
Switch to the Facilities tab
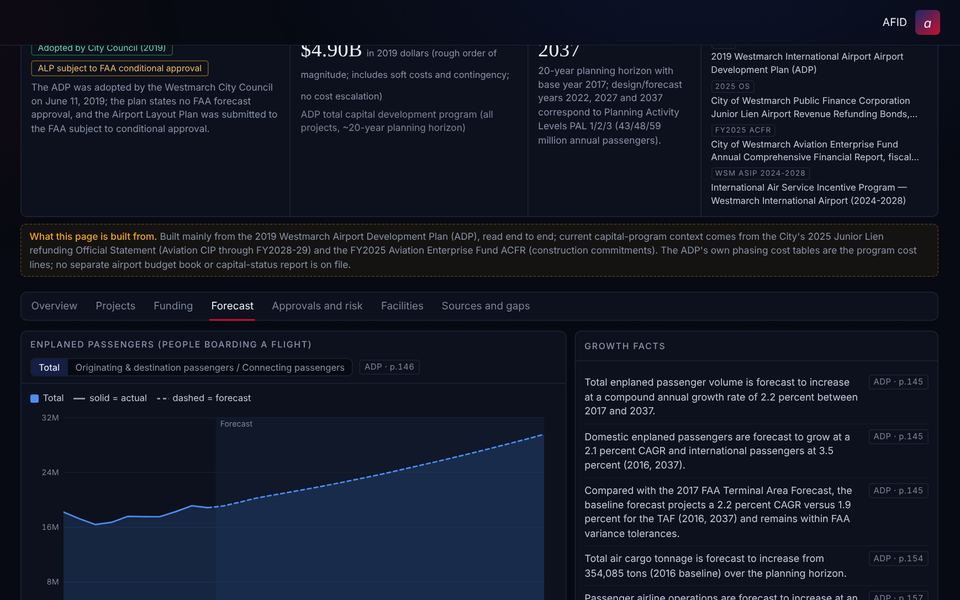point(402,306)
